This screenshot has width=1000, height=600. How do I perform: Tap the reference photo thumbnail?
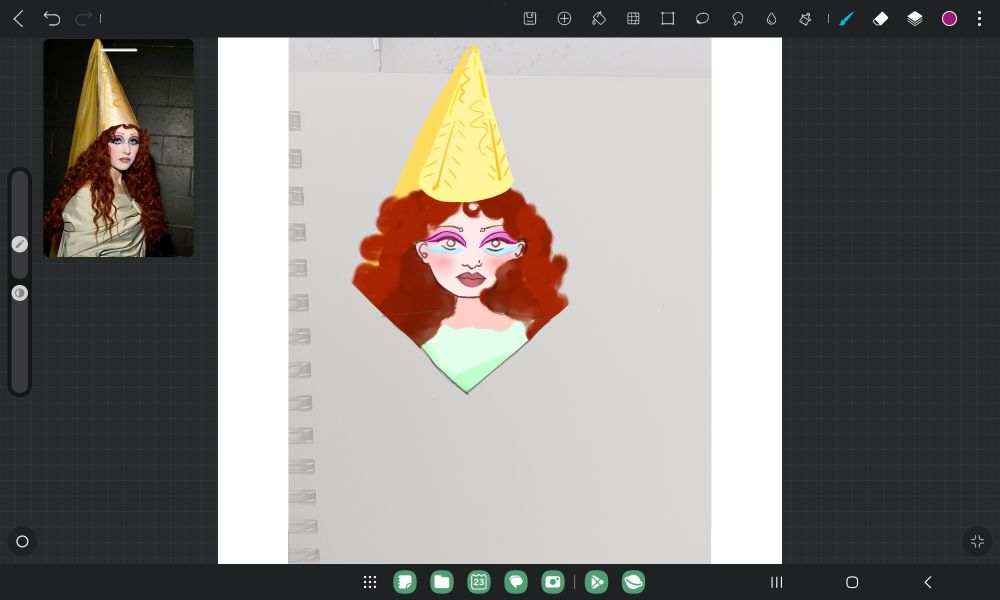[119, 148]
